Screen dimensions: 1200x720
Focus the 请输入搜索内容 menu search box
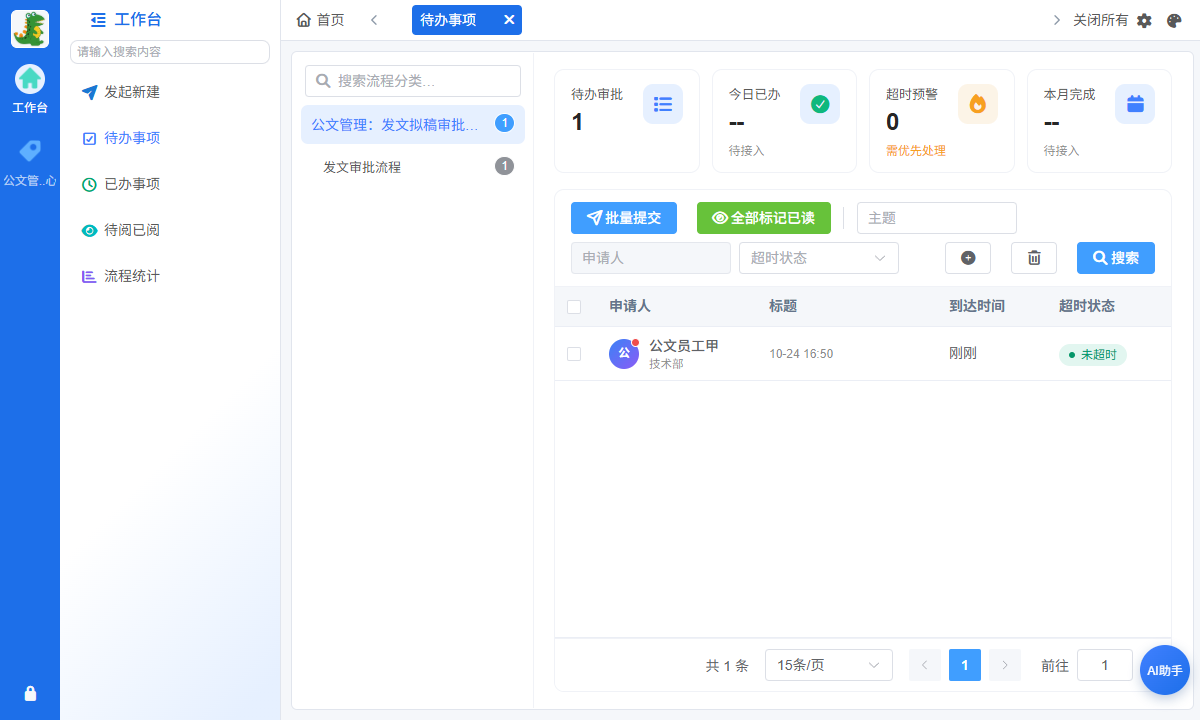tap(170, 52)
